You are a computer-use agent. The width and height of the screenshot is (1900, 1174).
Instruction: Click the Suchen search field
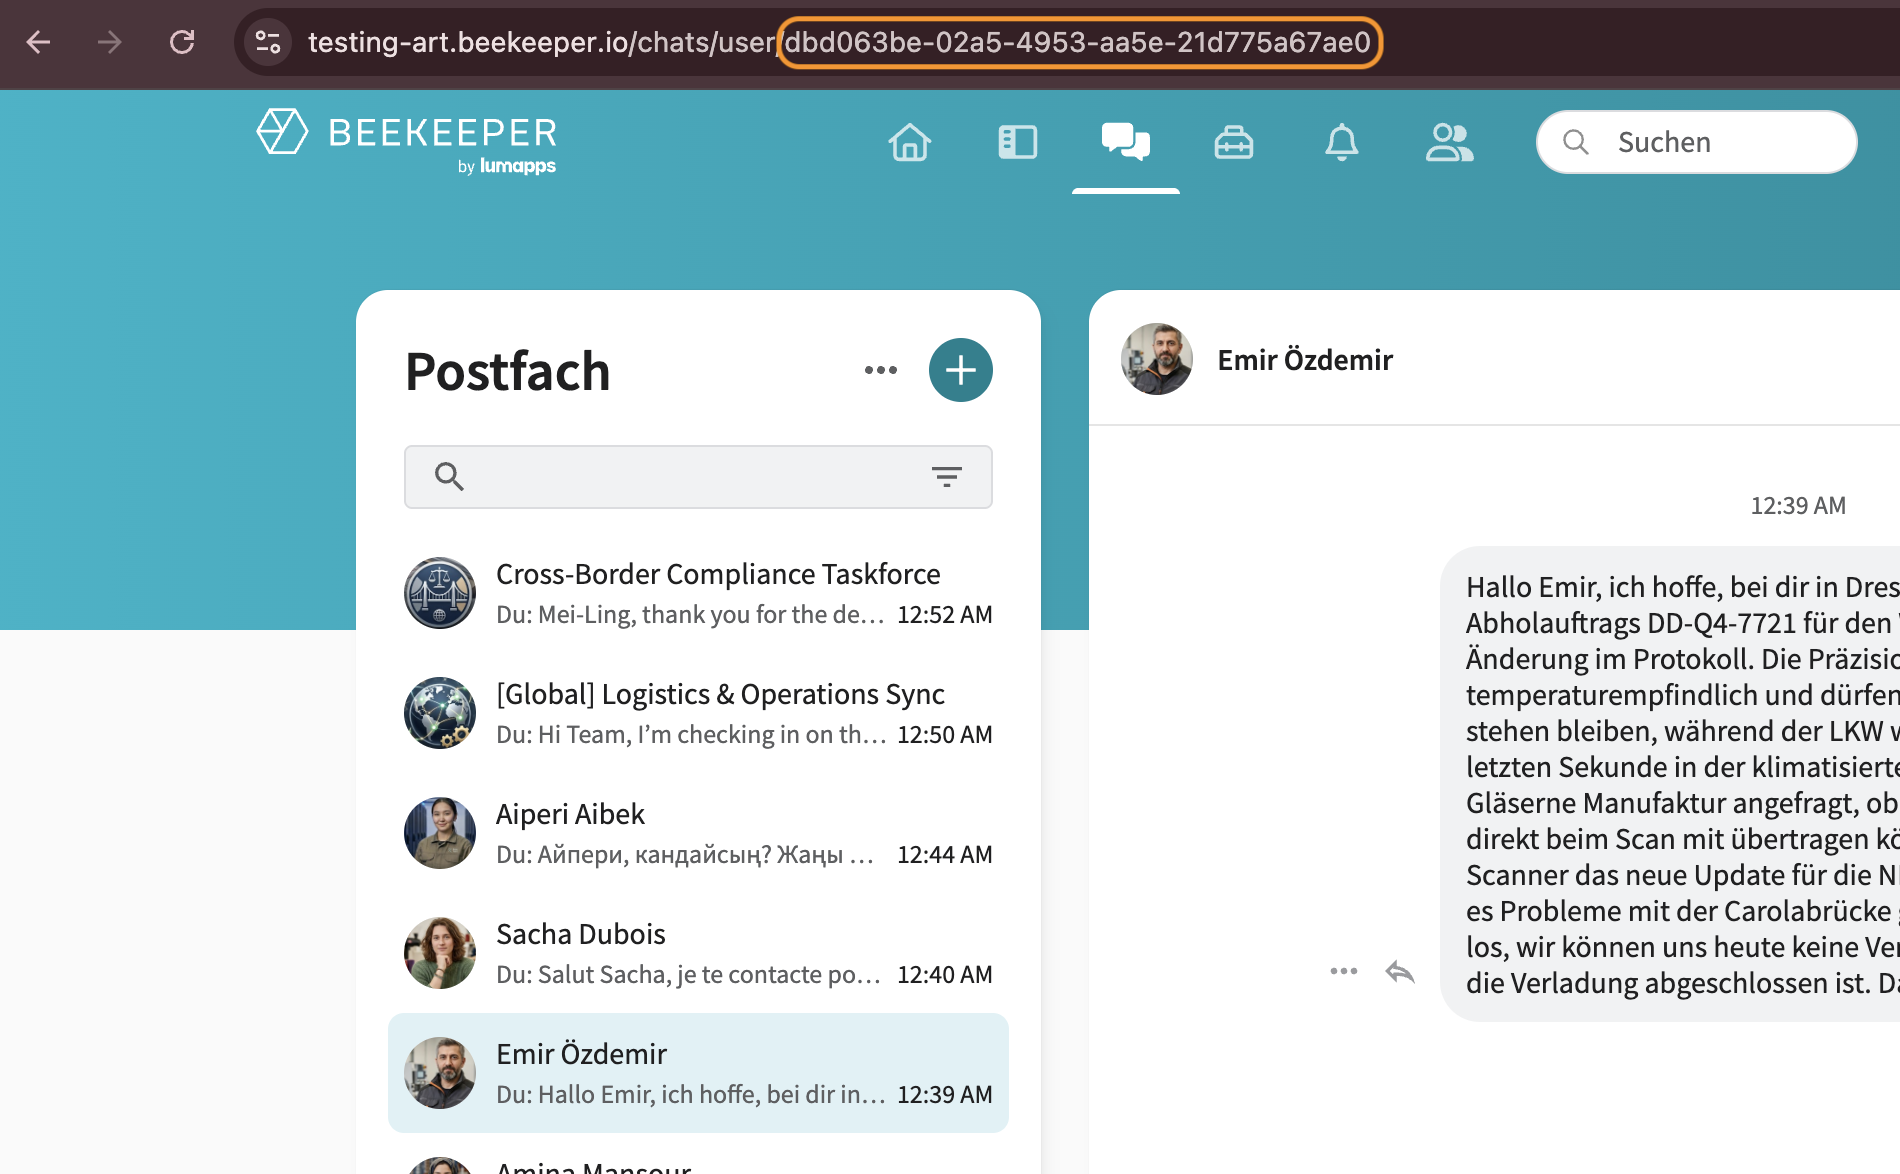[x=1697, y=142]
